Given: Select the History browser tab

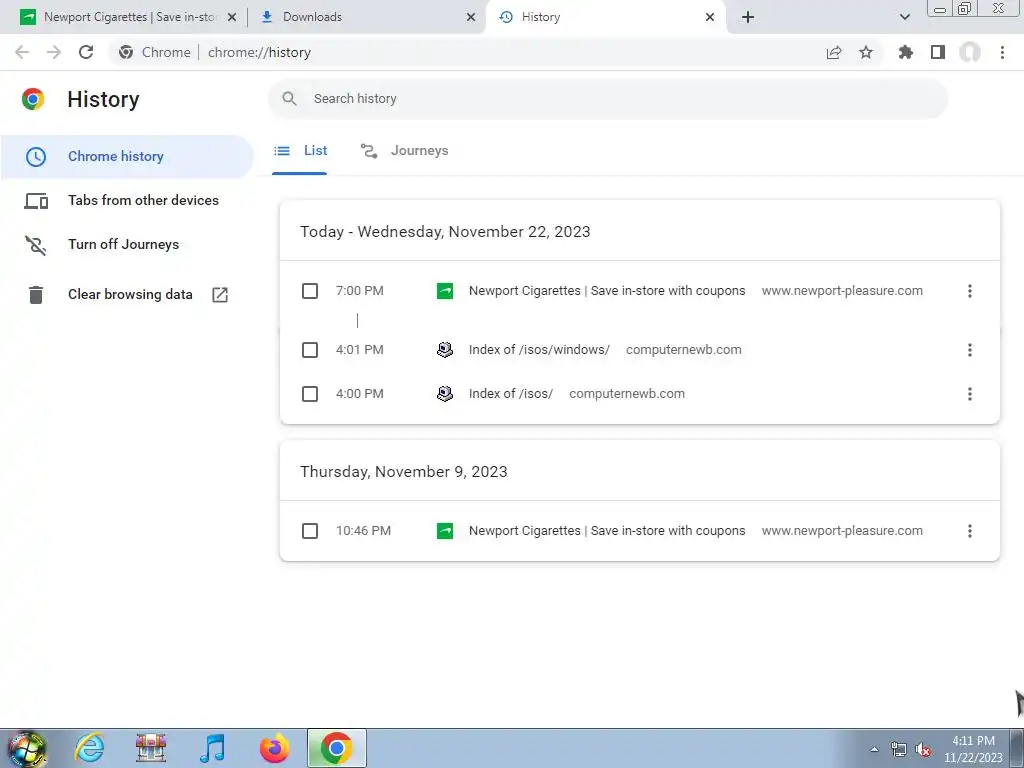Looking at the screenshot, I should [605, 17].
